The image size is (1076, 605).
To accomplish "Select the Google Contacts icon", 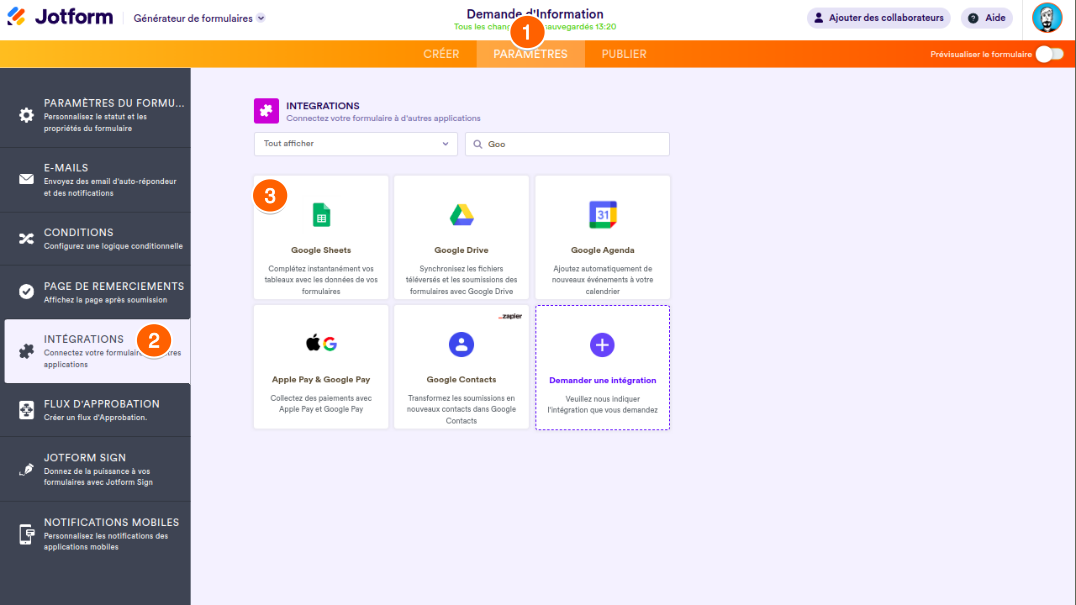I will (x=461, y=344).
